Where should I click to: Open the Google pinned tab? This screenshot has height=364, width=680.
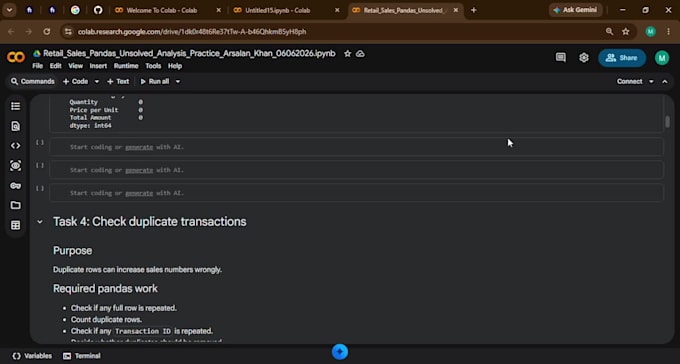click(x=75, y=10)
